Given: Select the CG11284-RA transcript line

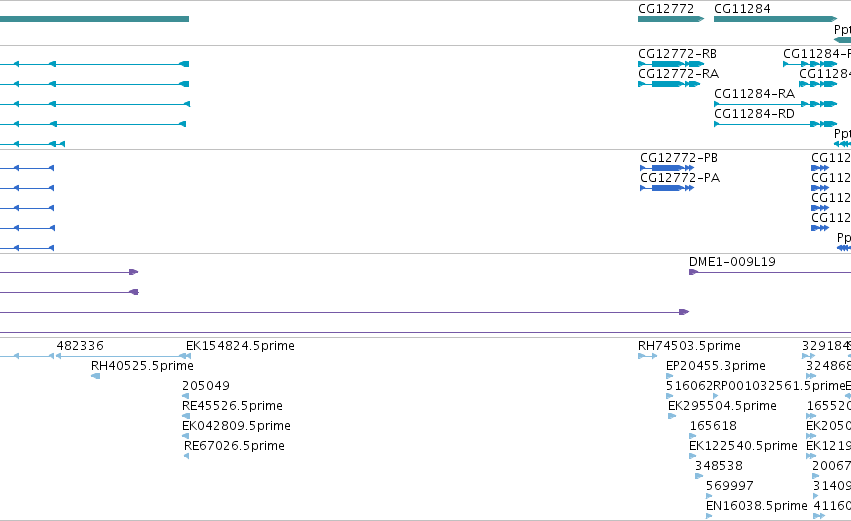Looking at the screenshot, I should 776,104.
